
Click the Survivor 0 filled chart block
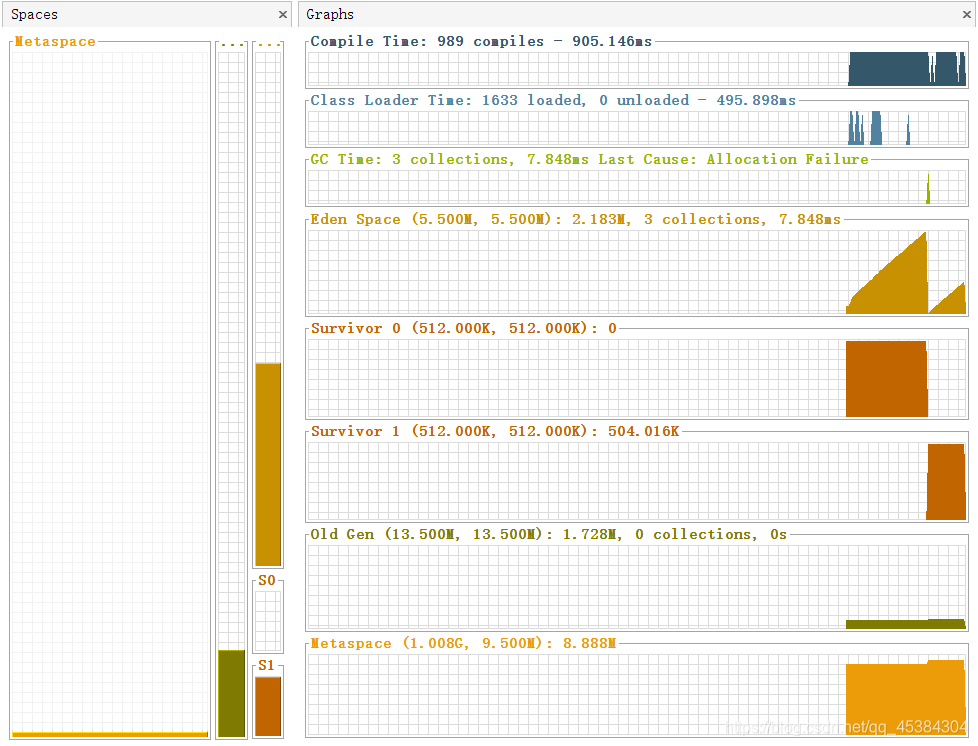pos(887,379)
